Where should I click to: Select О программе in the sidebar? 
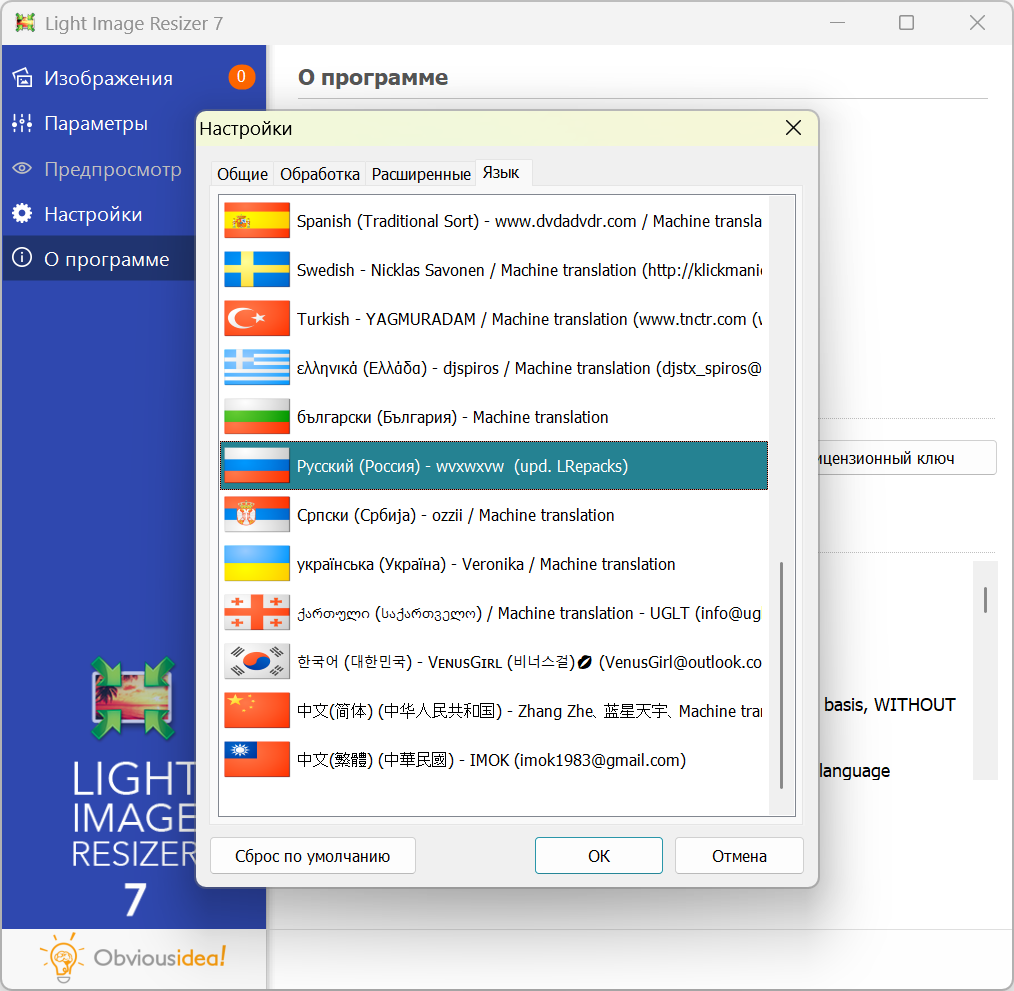pyautogui.click(x=98, y=258)
